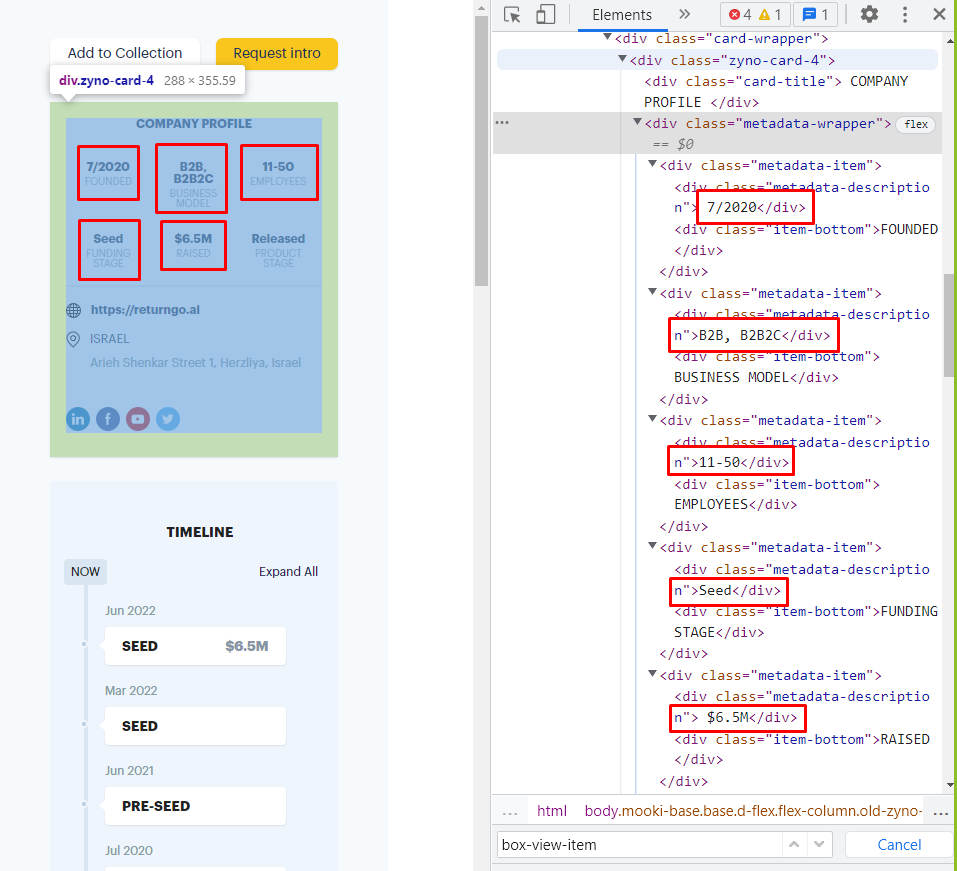
Task: Collapse the zyno-card-4 div node
Action: [622, 59]
